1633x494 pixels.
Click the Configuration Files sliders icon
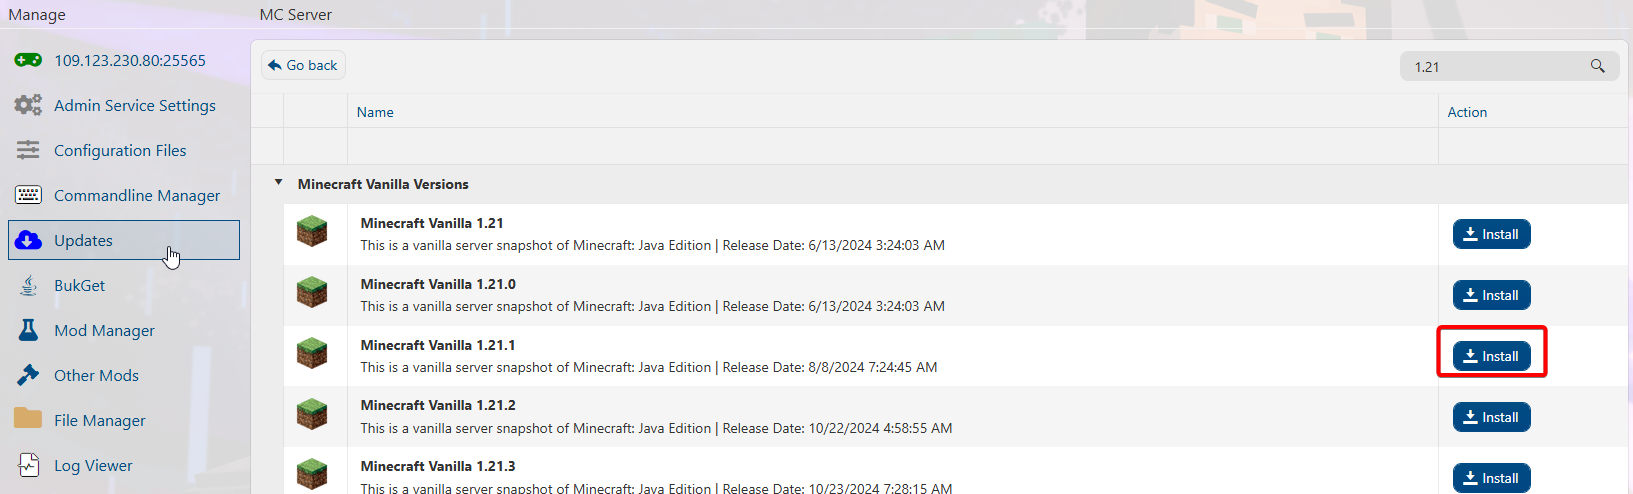pyautogui.click(x=28, y=150)
